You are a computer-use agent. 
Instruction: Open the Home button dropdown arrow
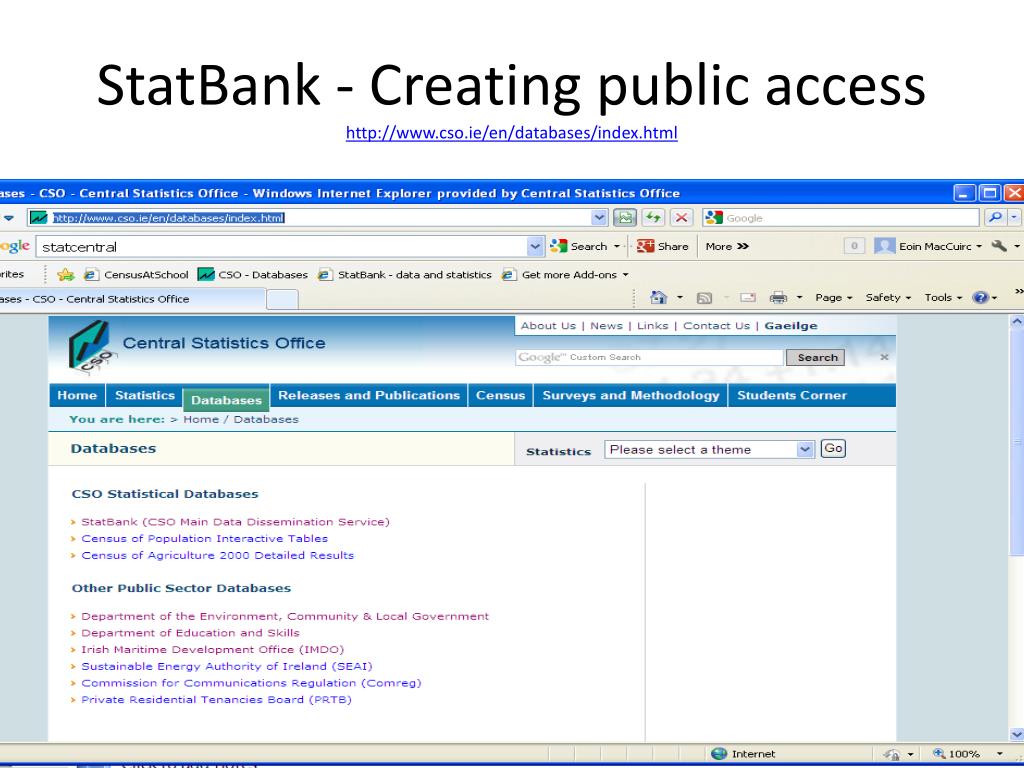[680, 298]
